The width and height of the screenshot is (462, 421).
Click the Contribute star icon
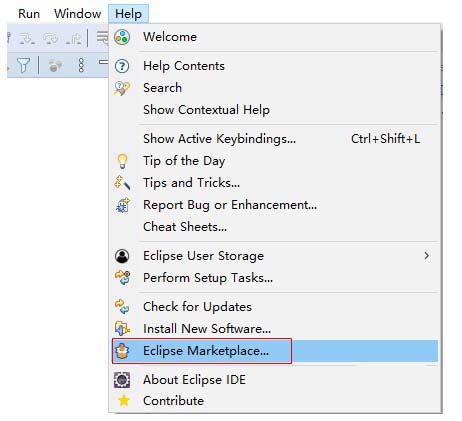(x=124, y=400)
